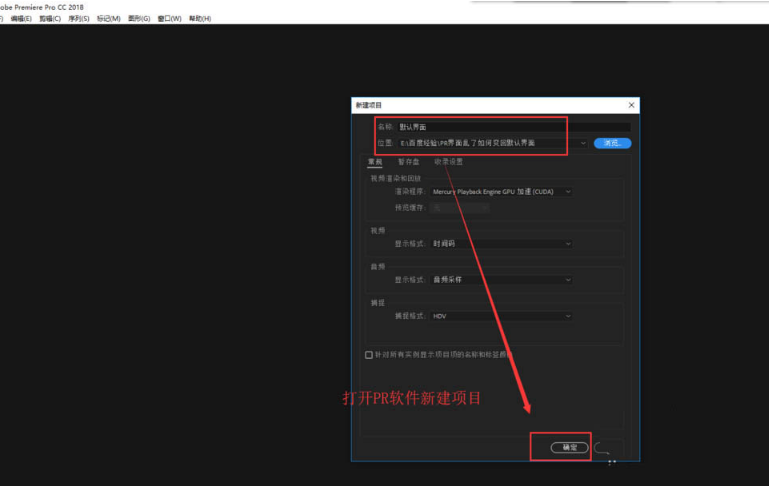Screen dimensions: 769x486
Task: Click the 名称 project name field
Action: (x=500, y=127)
